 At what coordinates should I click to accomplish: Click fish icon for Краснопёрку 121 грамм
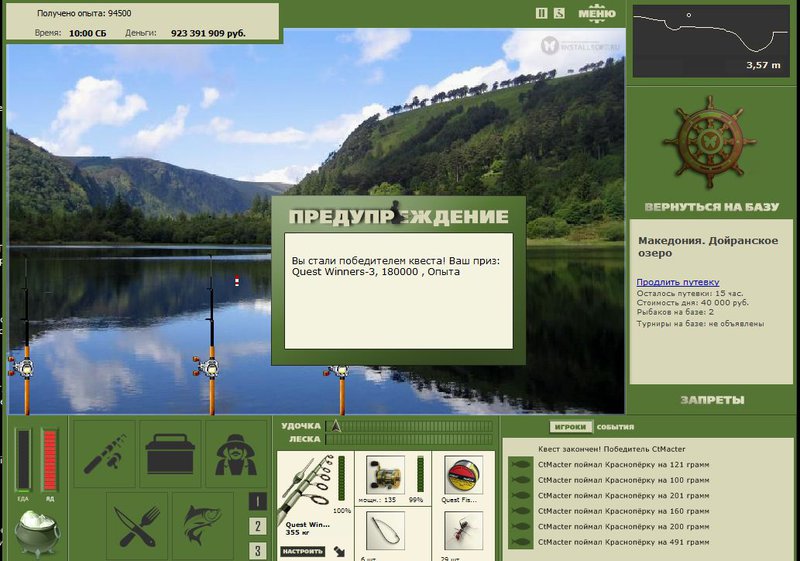520,465
